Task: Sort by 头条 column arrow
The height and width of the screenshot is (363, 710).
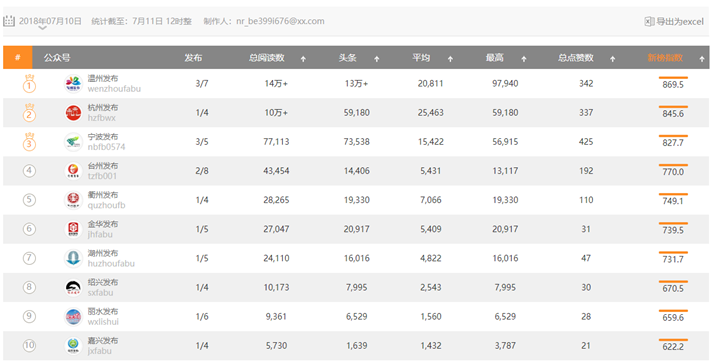Action: 376,59
